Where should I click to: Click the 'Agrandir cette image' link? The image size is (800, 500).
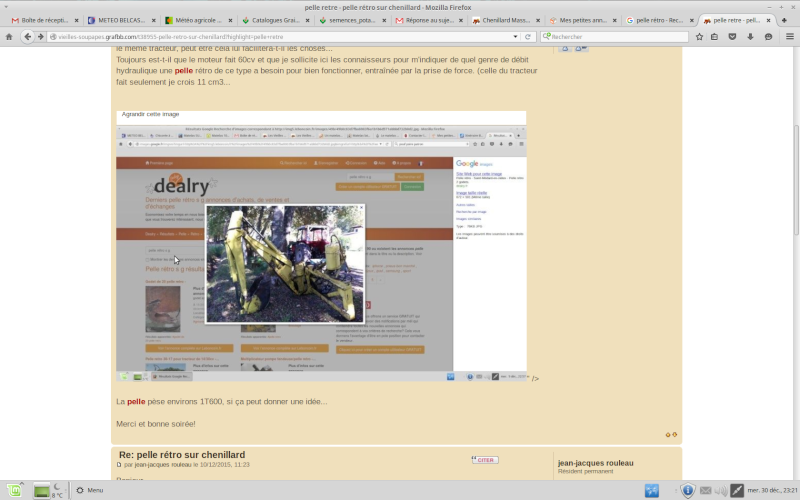tap(151, 114)
